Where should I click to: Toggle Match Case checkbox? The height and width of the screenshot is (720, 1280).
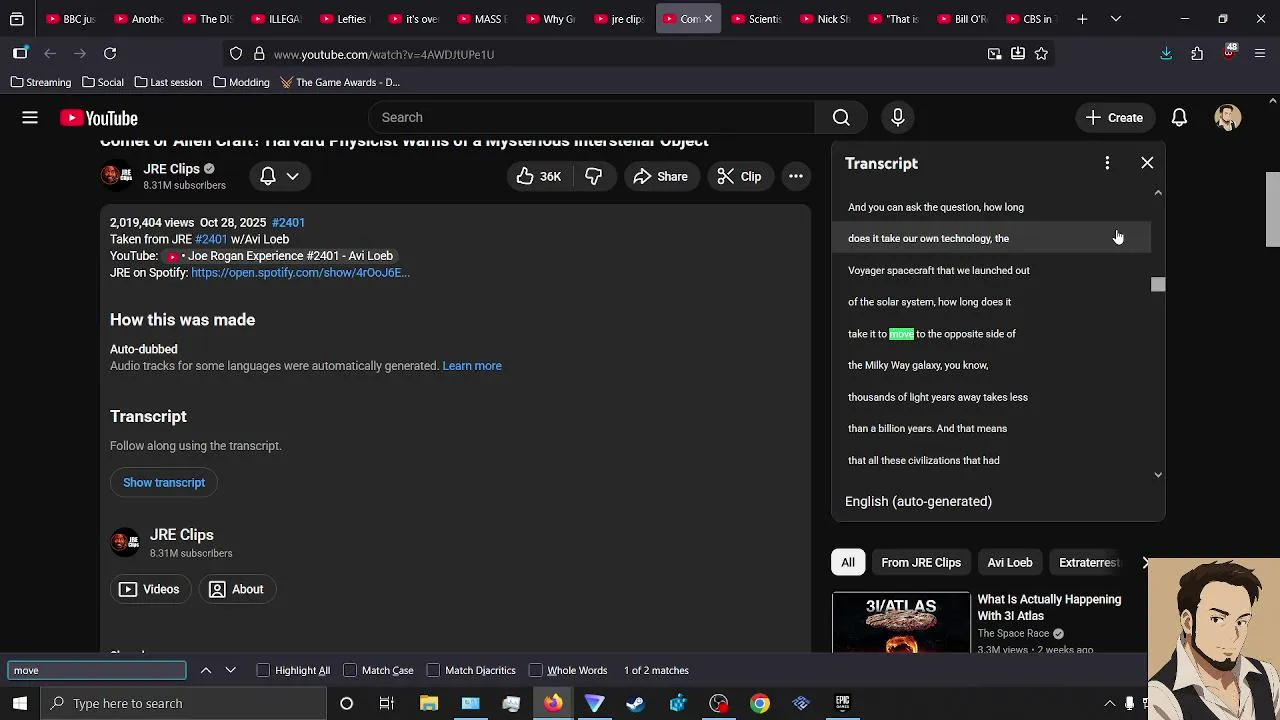tap(350, 670)
